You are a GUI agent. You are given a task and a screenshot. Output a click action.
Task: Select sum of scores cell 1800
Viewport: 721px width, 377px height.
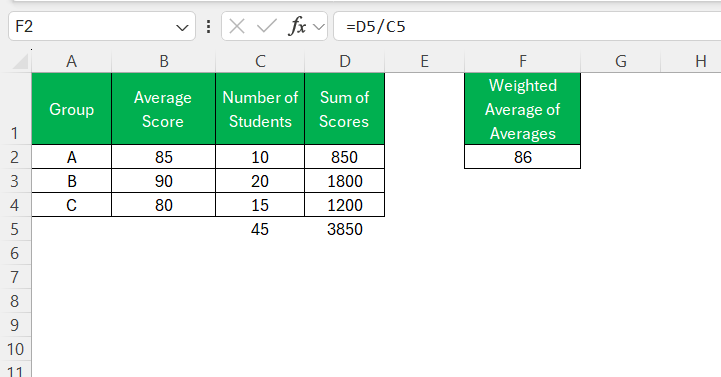tap(344, 181)
